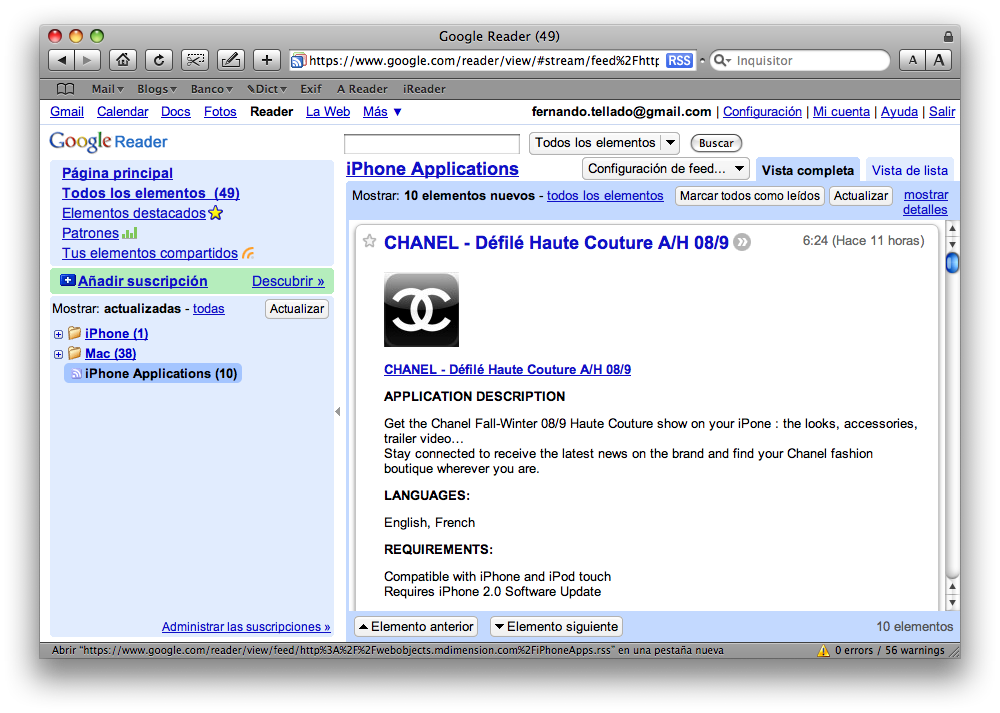Increase text size with large A button
The height and width of the screenshot is (713, 1000).
(x=939, y=61)
